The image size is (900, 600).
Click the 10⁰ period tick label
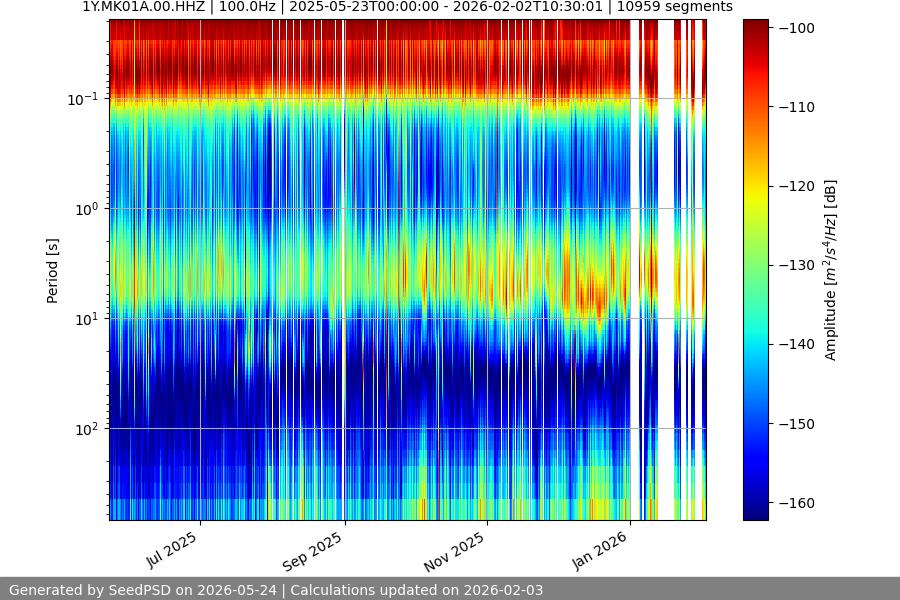tap(87, 209)
